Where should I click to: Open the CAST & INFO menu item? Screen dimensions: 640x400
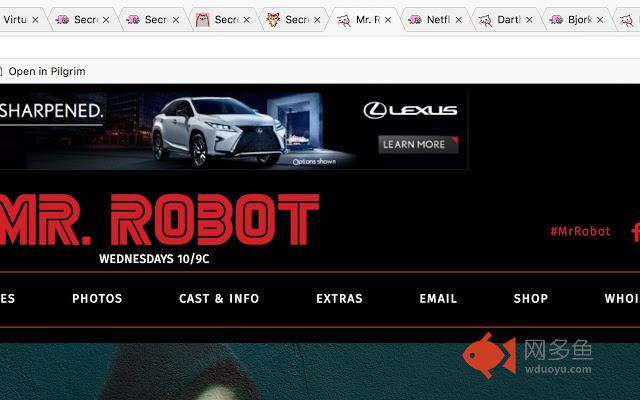click(x=219, y=298)
